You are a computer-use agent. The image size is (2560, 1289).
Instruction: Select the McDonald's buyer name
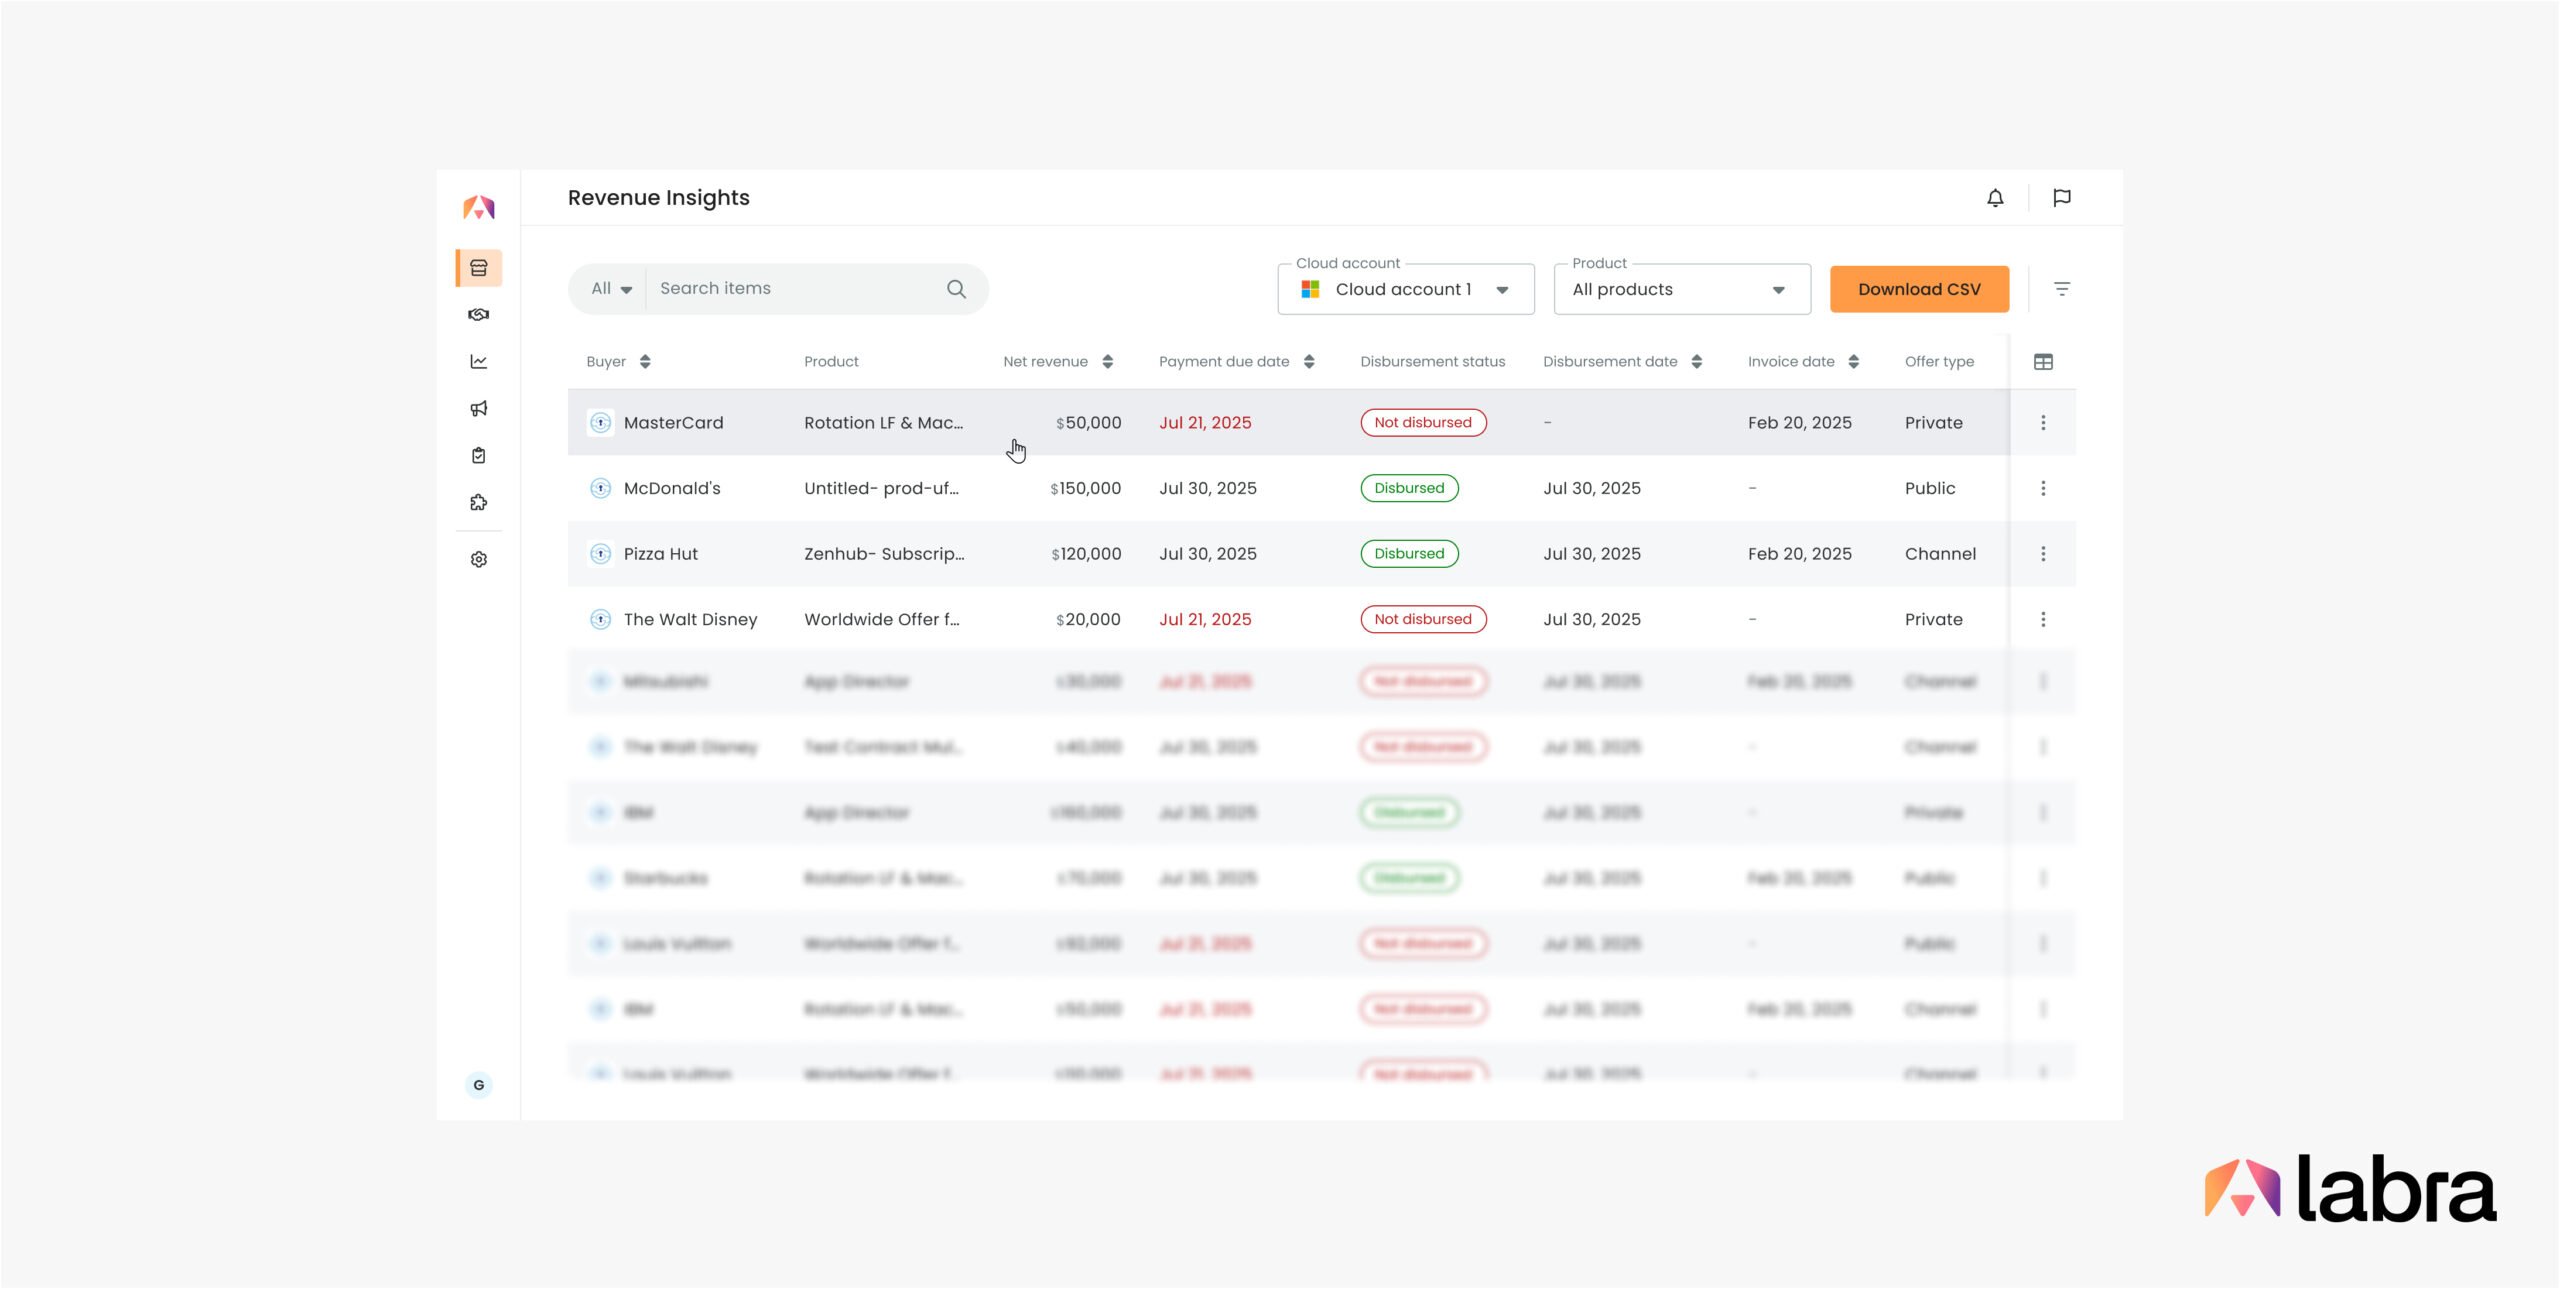(x=672, y=488)
